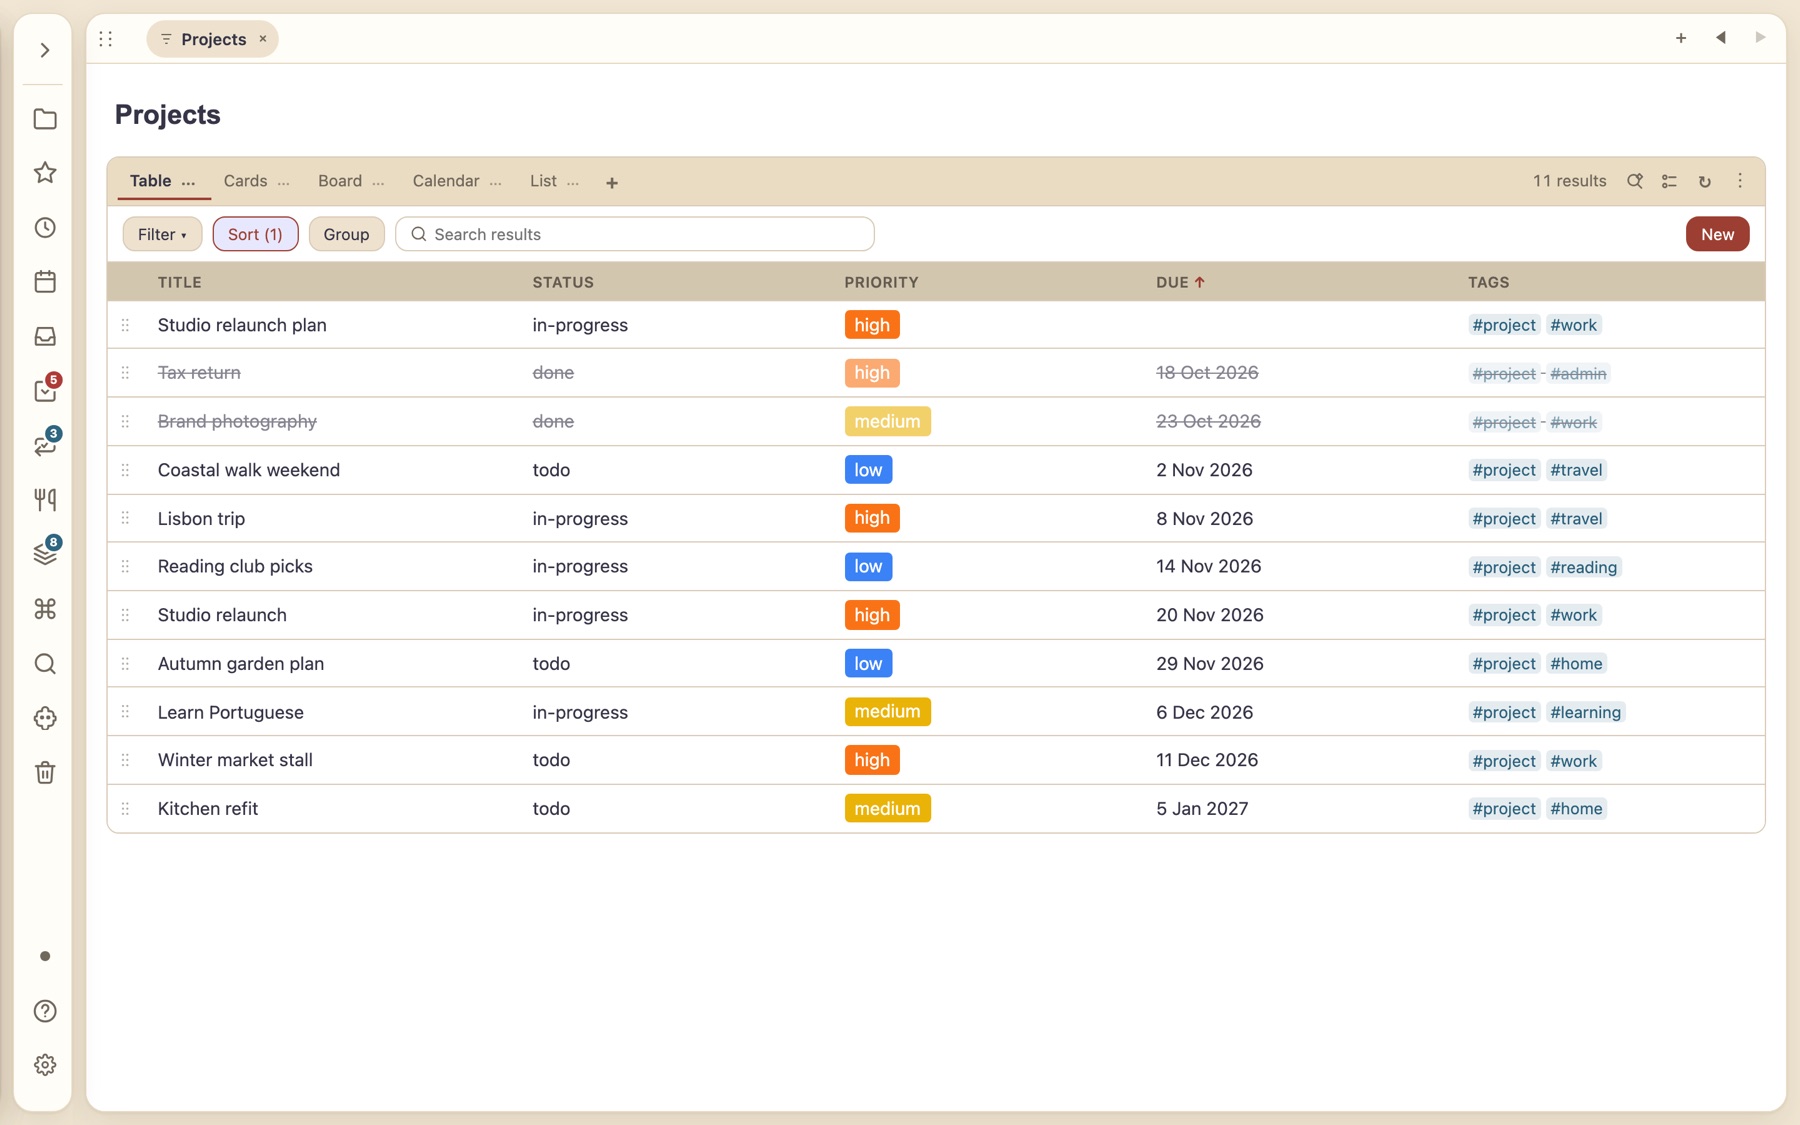
Task: Open the fork and knife icon
Action: pos(45,500)
